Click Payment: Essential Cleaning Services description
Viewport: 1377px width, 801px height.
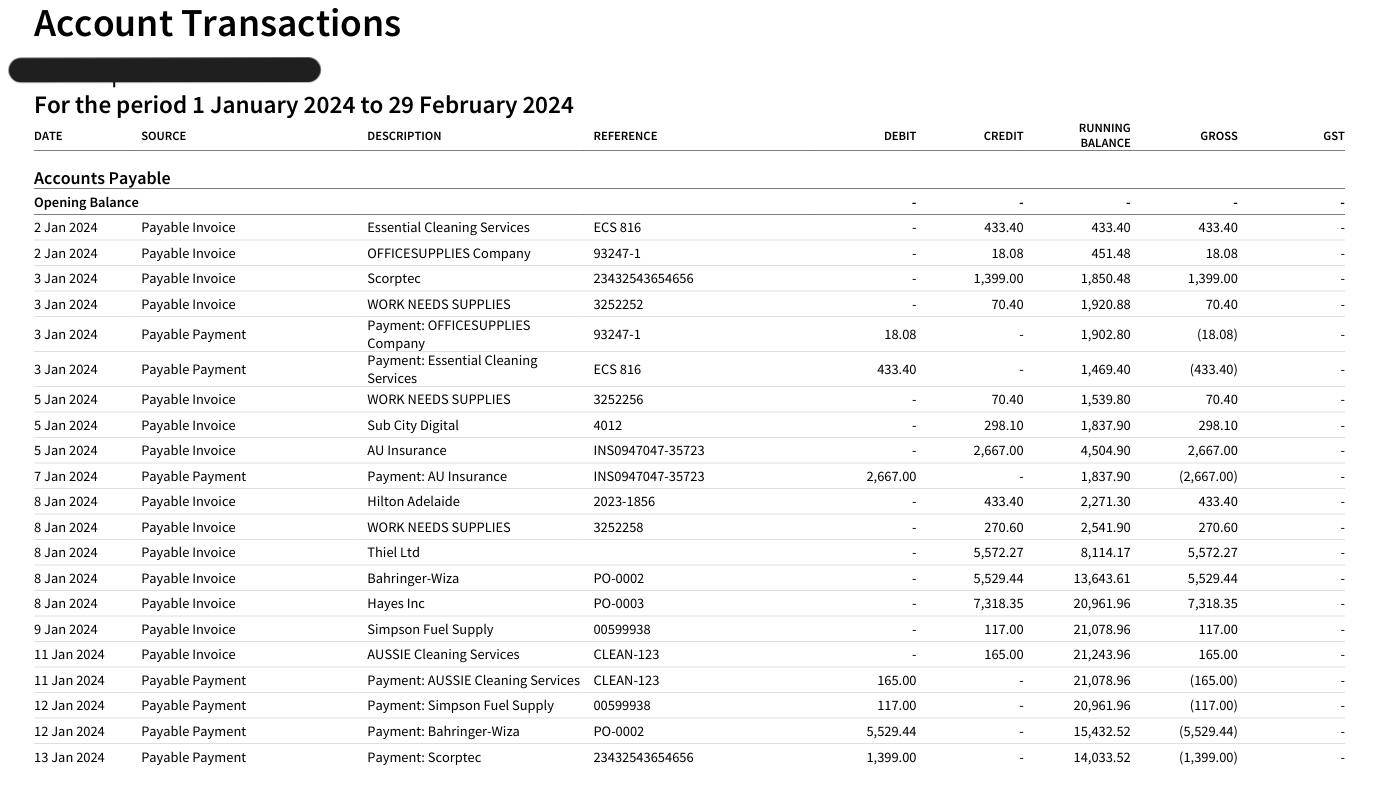pyautogui.click(x=452, y=369)
